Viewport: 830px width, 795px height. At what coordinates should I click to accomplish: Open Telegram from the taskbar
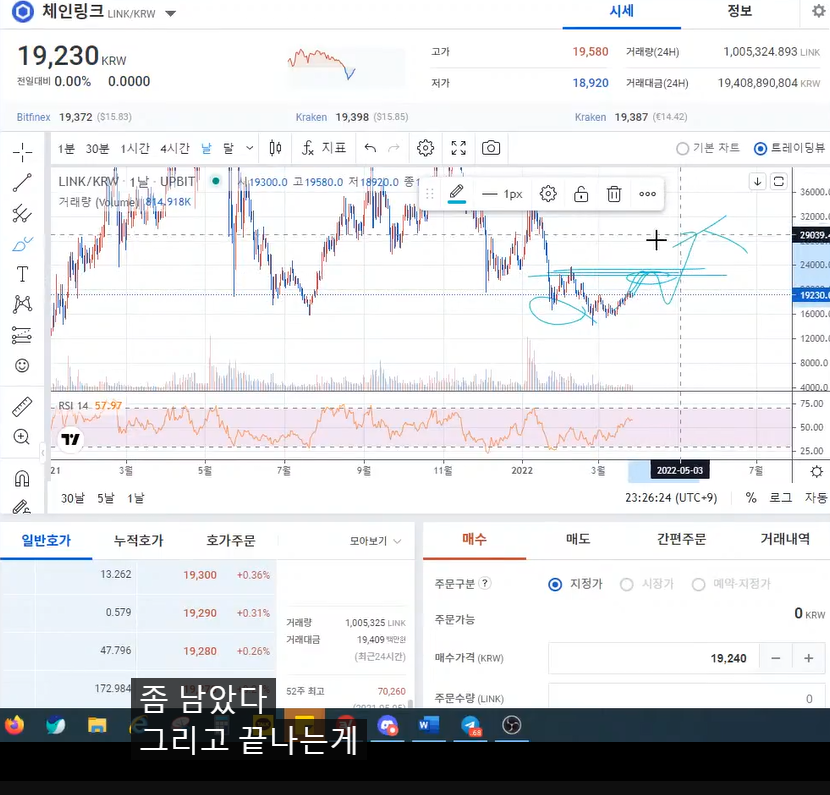[x=470, y=725]
